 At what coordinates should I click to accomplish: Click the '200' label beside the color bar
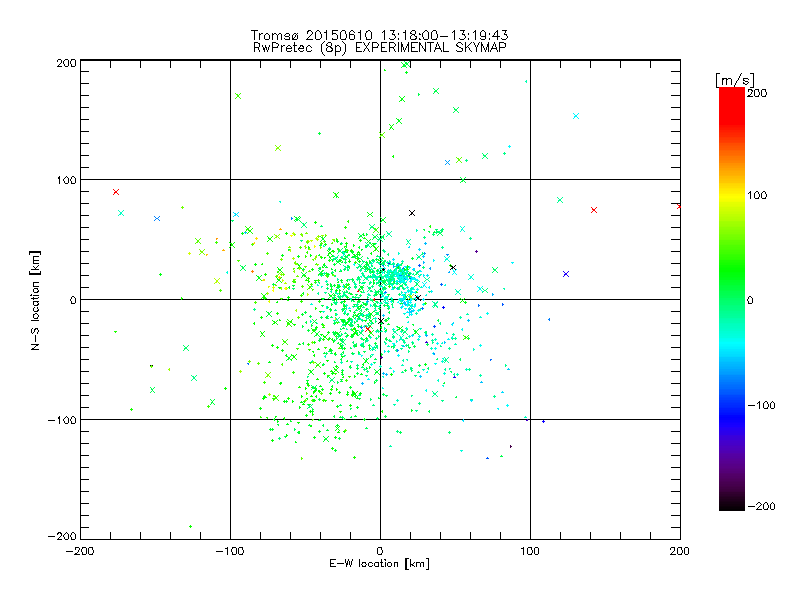pos(757,93)
